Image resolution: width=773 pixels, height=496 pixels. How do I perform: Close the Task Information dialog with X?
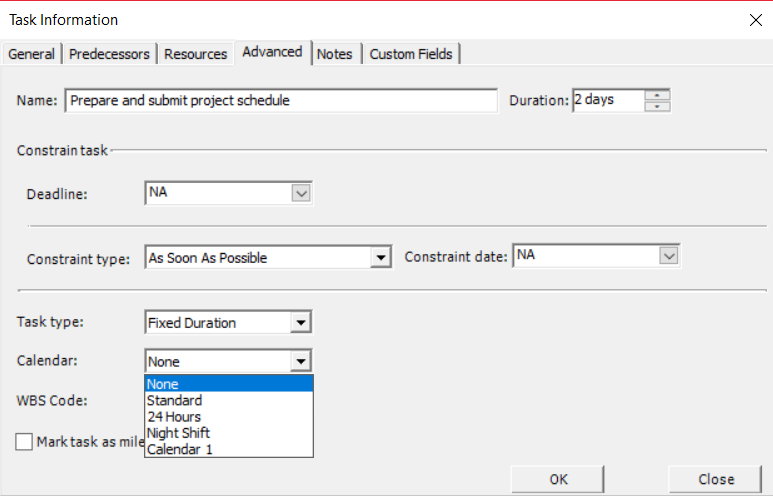pos(756,20)
